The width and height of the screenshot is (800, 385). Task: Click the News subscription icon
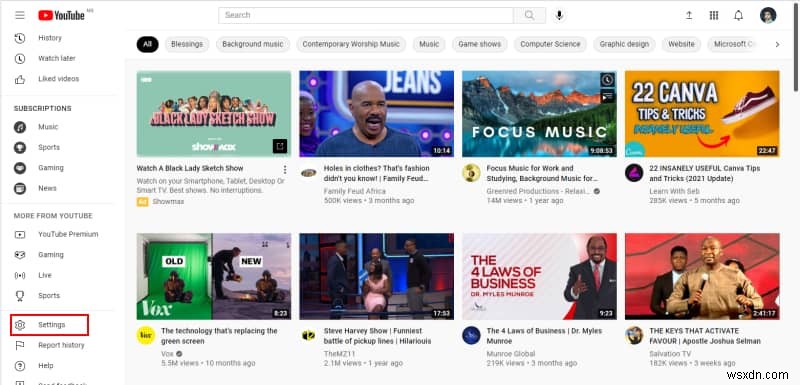point(20,188)
